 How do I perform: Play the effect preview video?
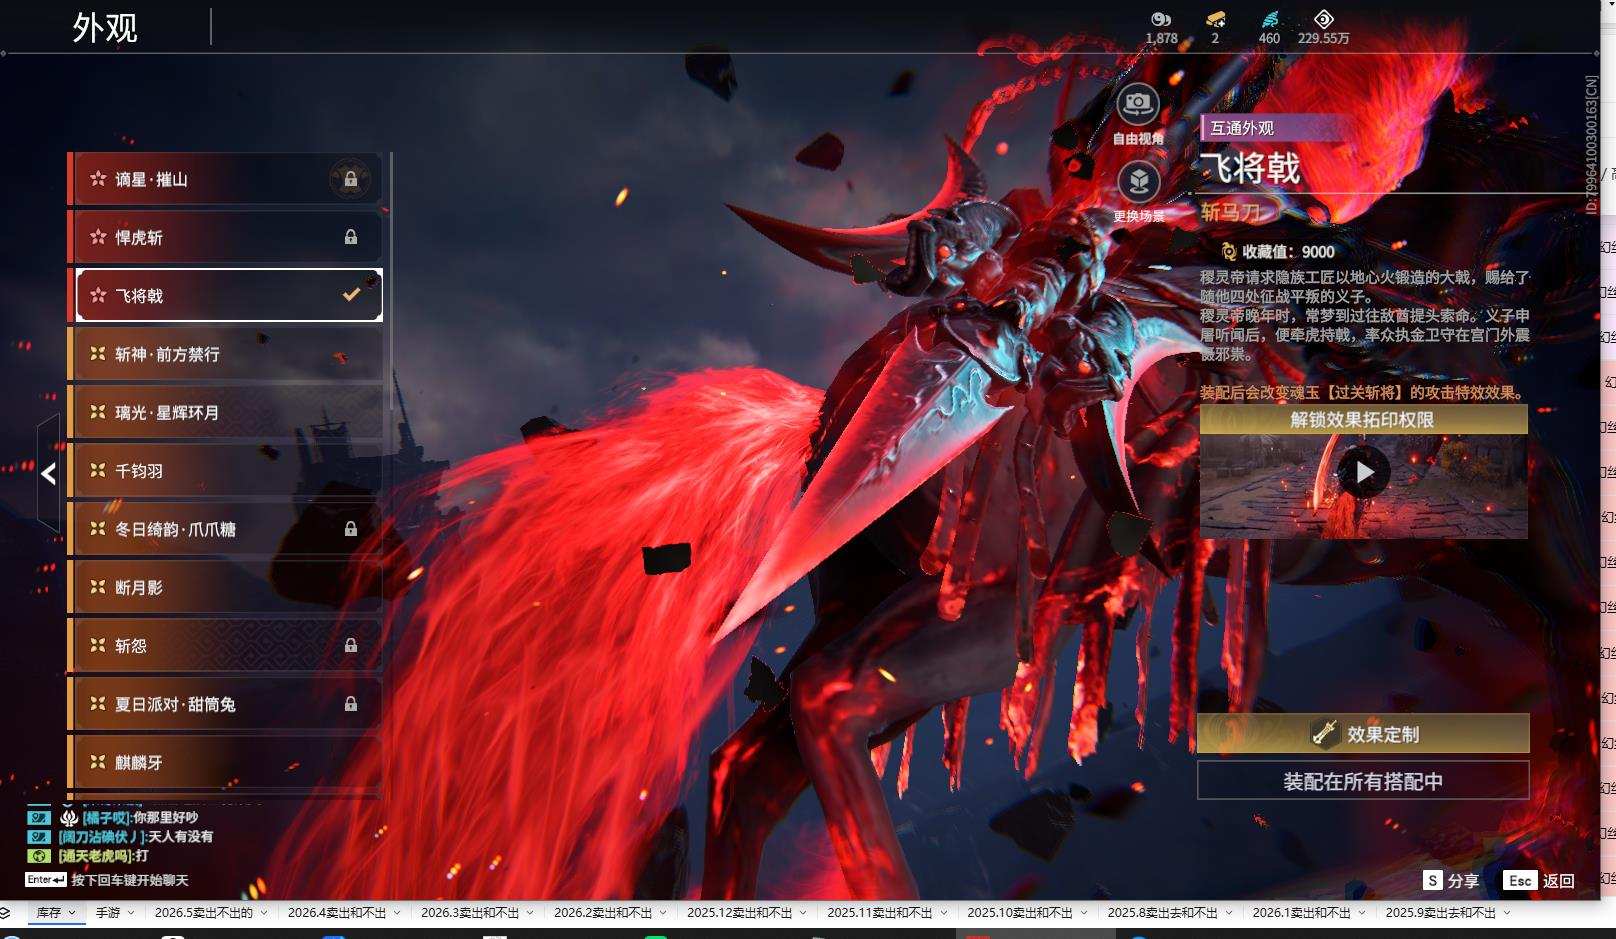tap(1364, 472)
